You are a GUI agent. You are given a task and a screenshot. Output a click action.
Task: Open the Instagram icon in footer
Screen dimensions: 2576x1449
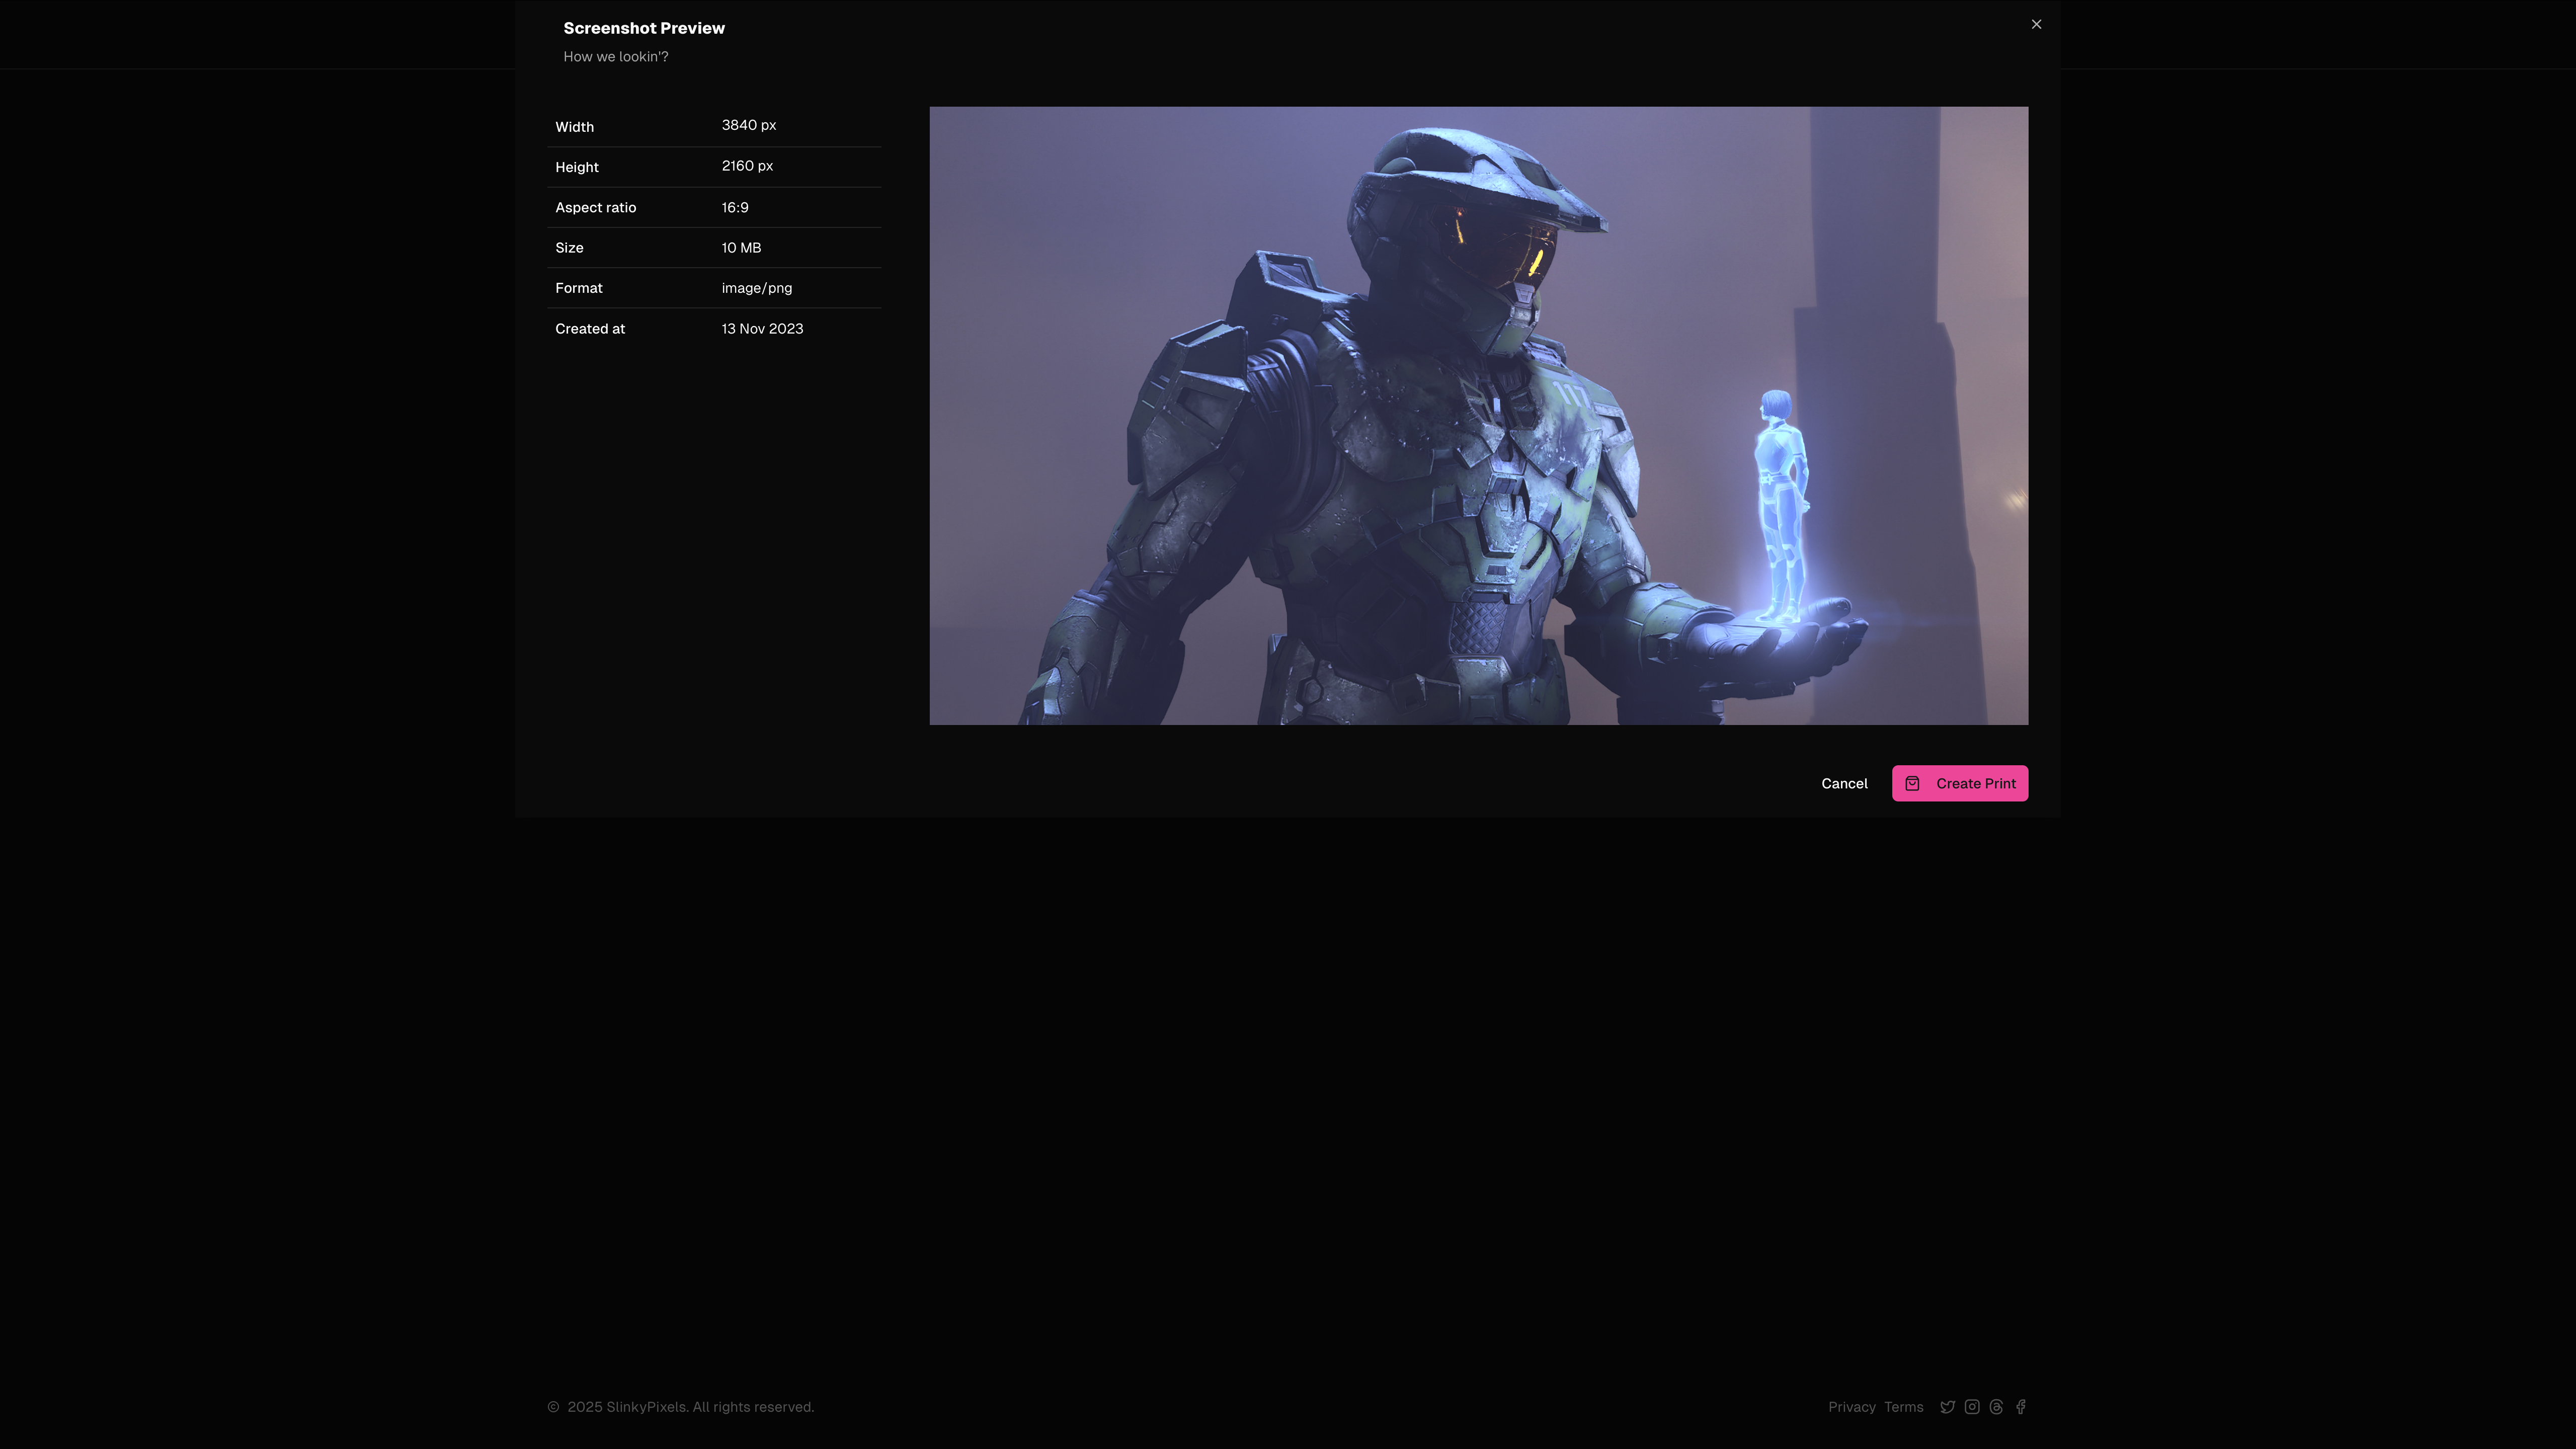(x=1971, y=1407)
